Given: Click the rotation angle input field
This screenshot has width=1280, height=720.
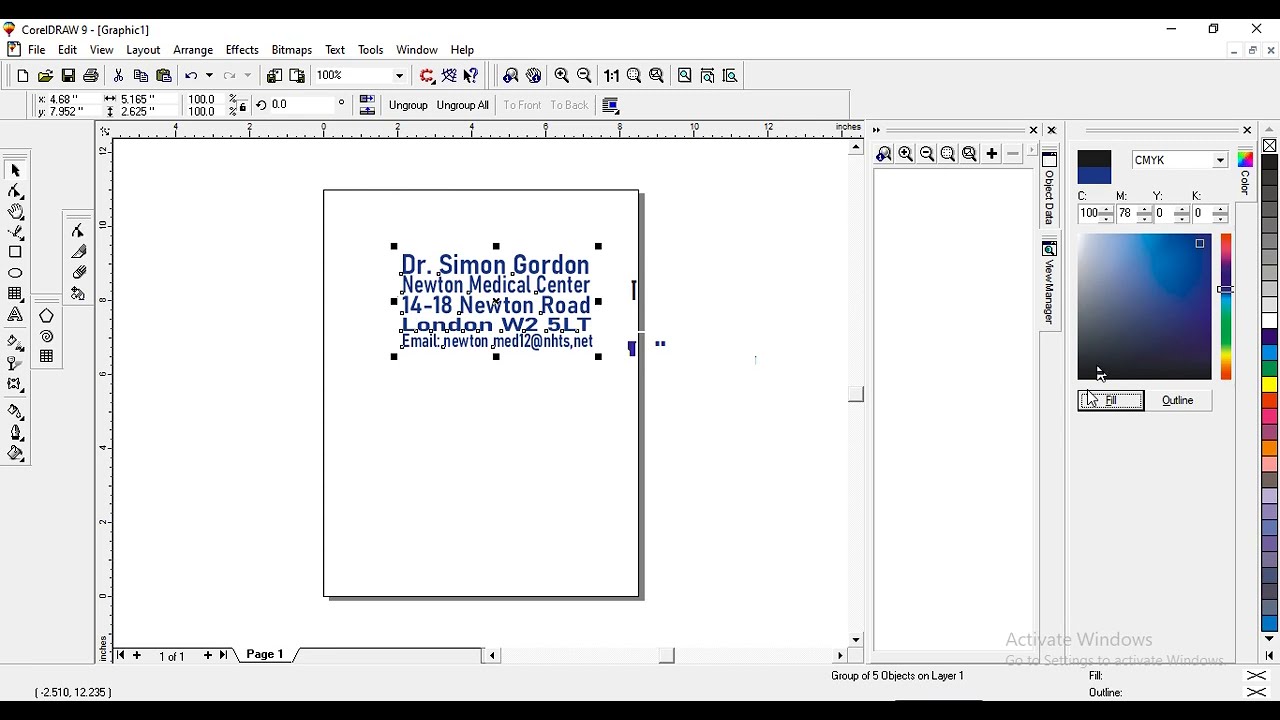Looking at the screenshot, I should 303,105.
